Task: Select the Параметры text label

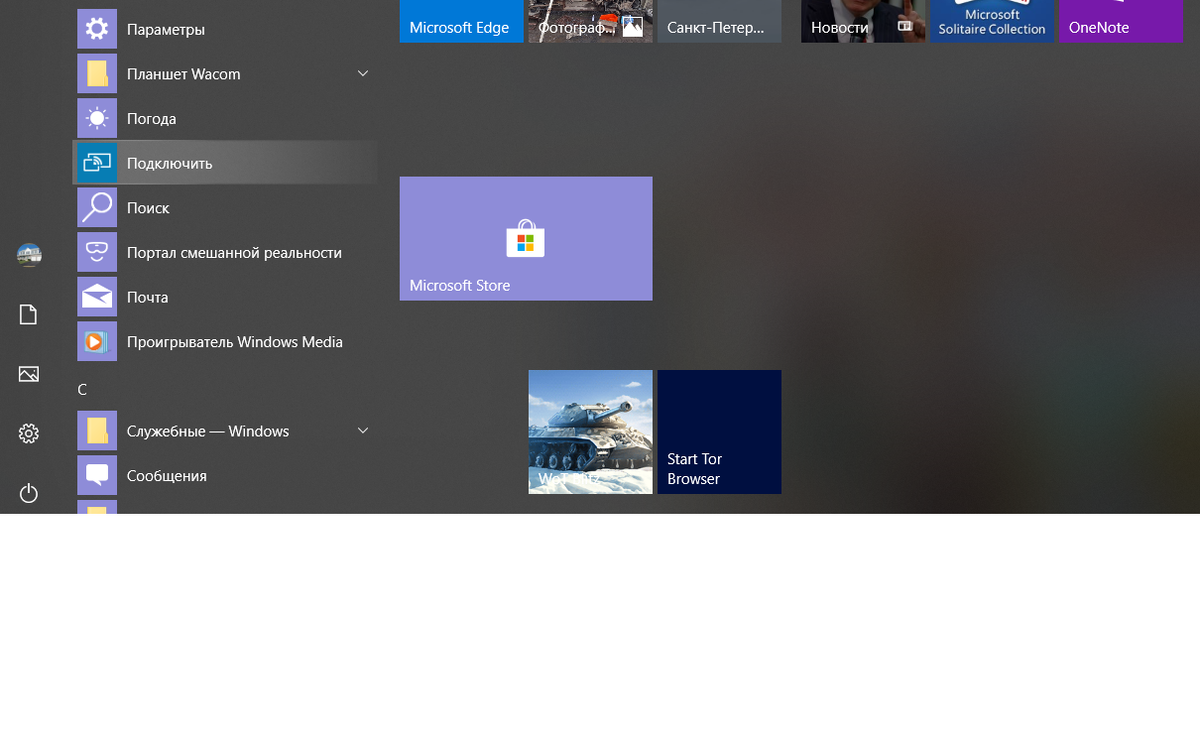Action: 166,30
